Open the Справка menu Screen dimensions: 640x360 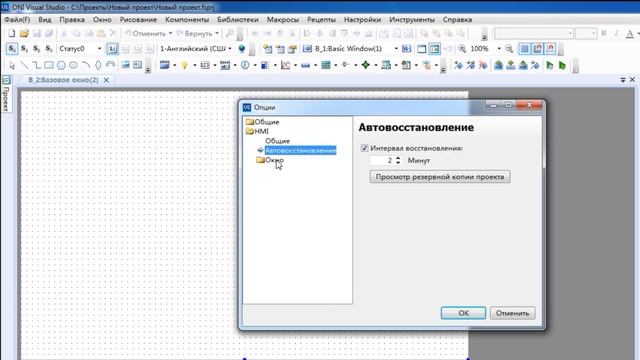click(458, 20)
